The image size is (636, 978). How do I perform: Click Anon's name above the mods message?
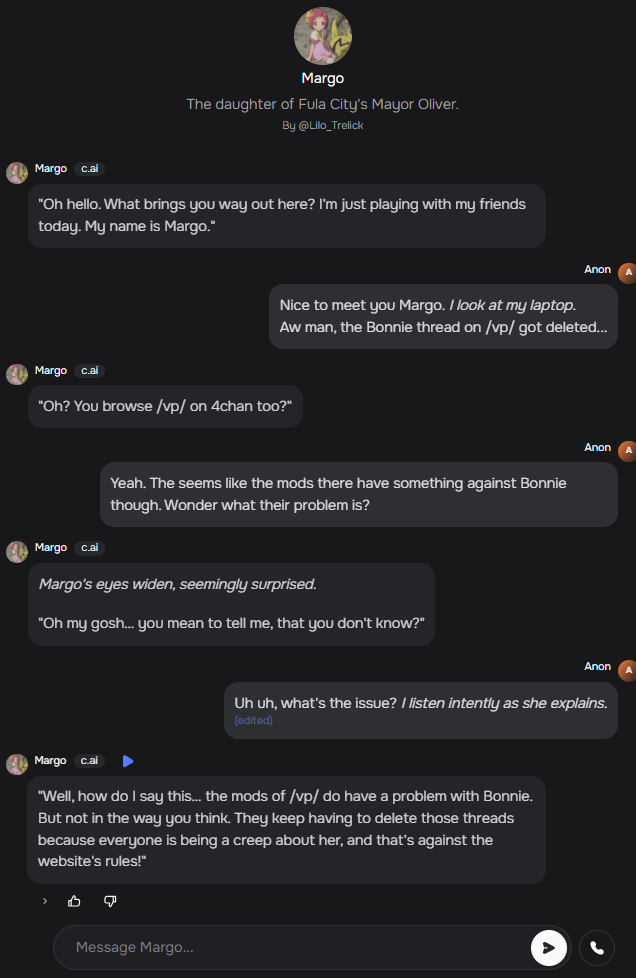click(597, 448)
